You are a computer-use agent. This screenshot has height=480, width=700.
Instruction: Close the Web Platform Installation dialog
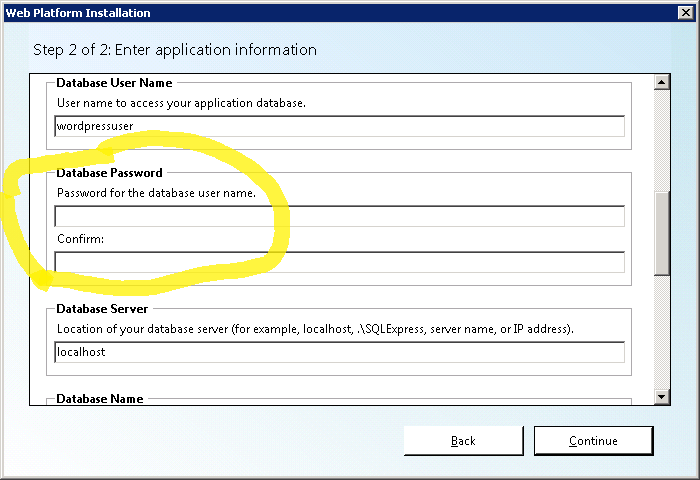[x=686, y=13]
